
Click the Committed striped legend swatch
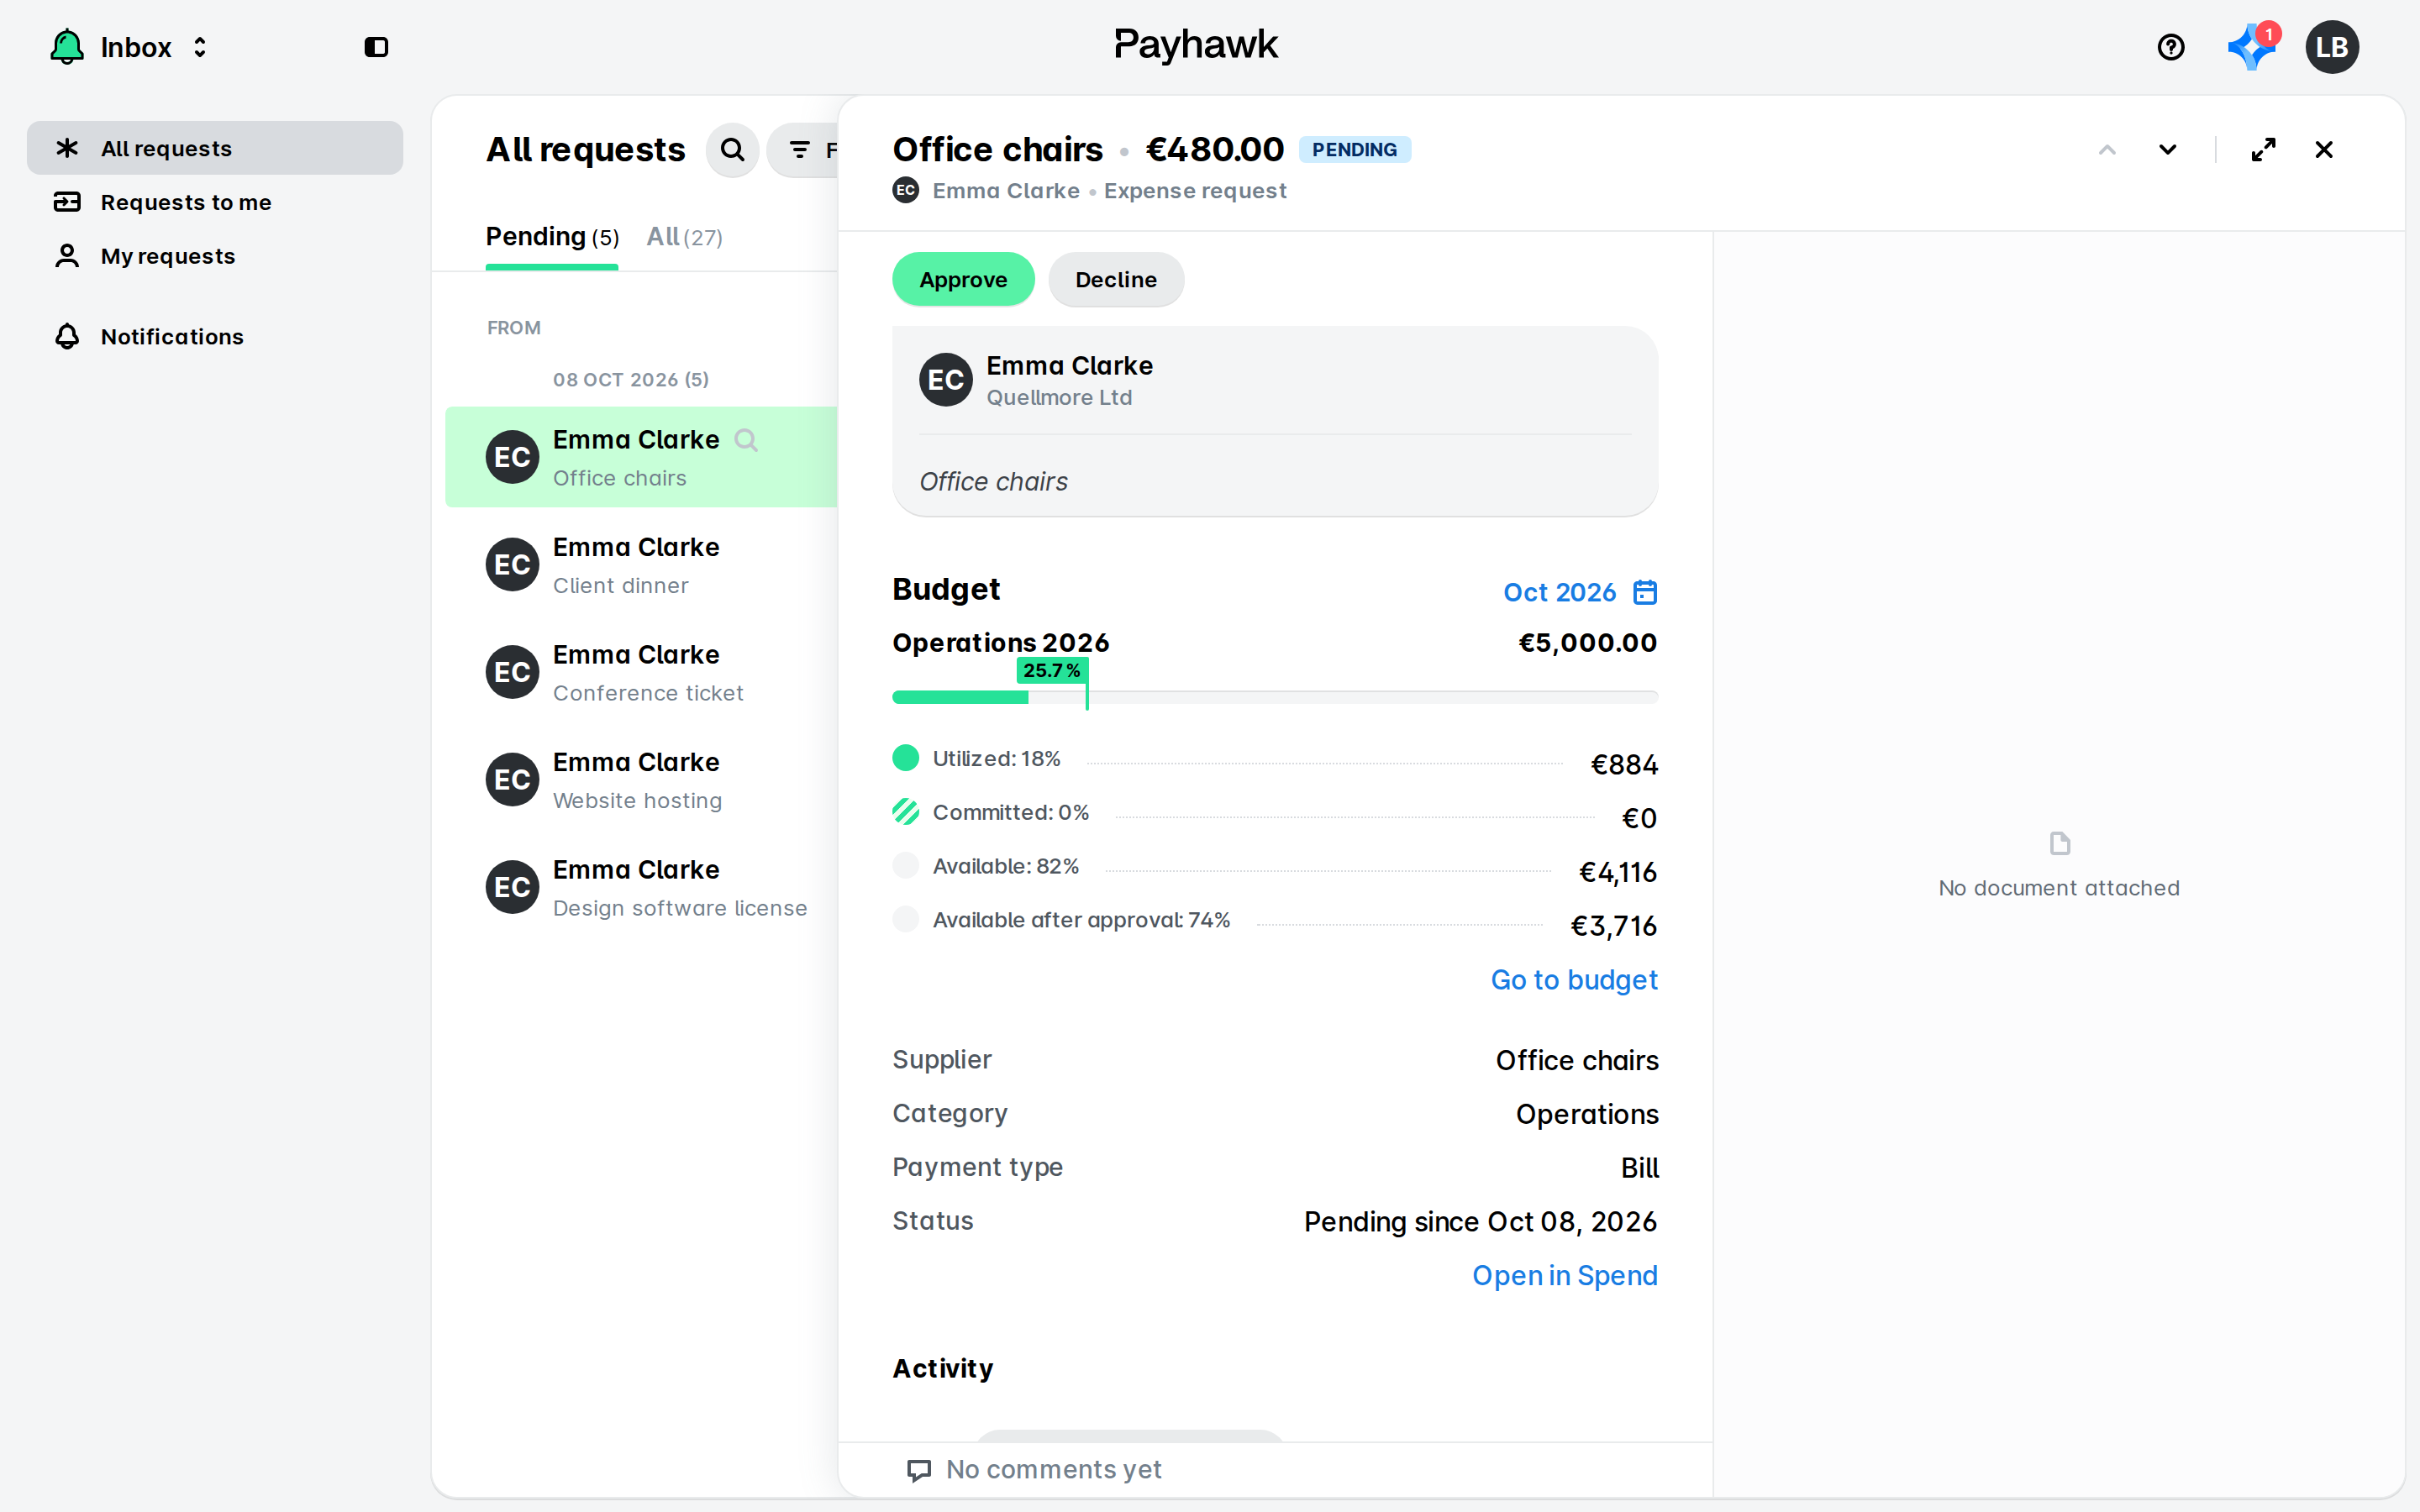[905, 811]
